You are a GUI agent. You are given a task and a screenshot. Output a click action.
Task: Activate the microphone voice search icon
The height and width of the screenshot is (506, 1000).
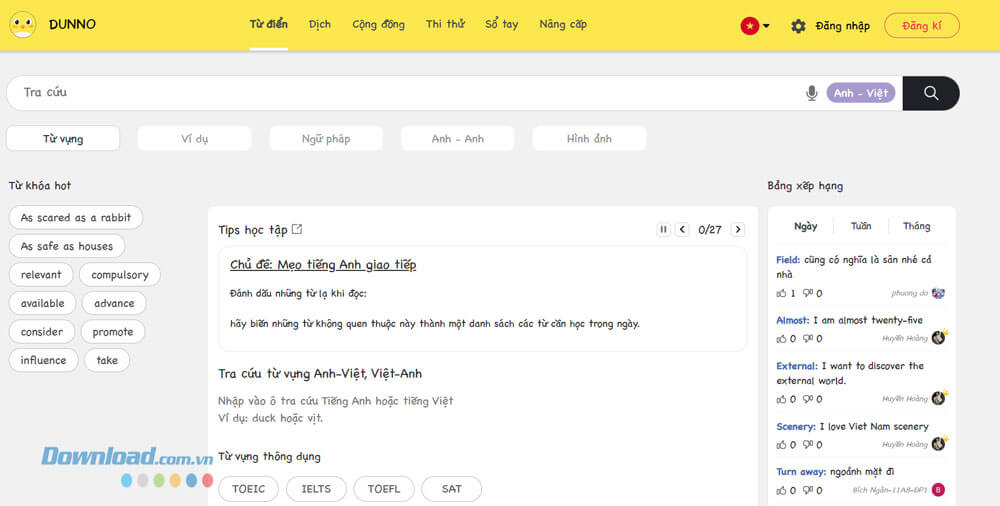point(811,93)
